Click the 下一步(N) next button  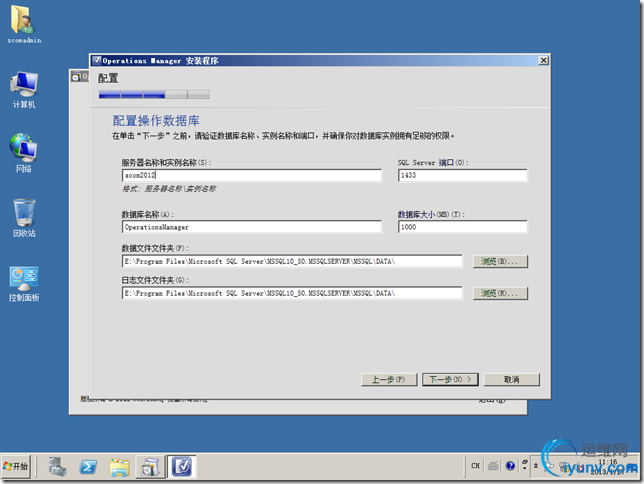[450, 380]
